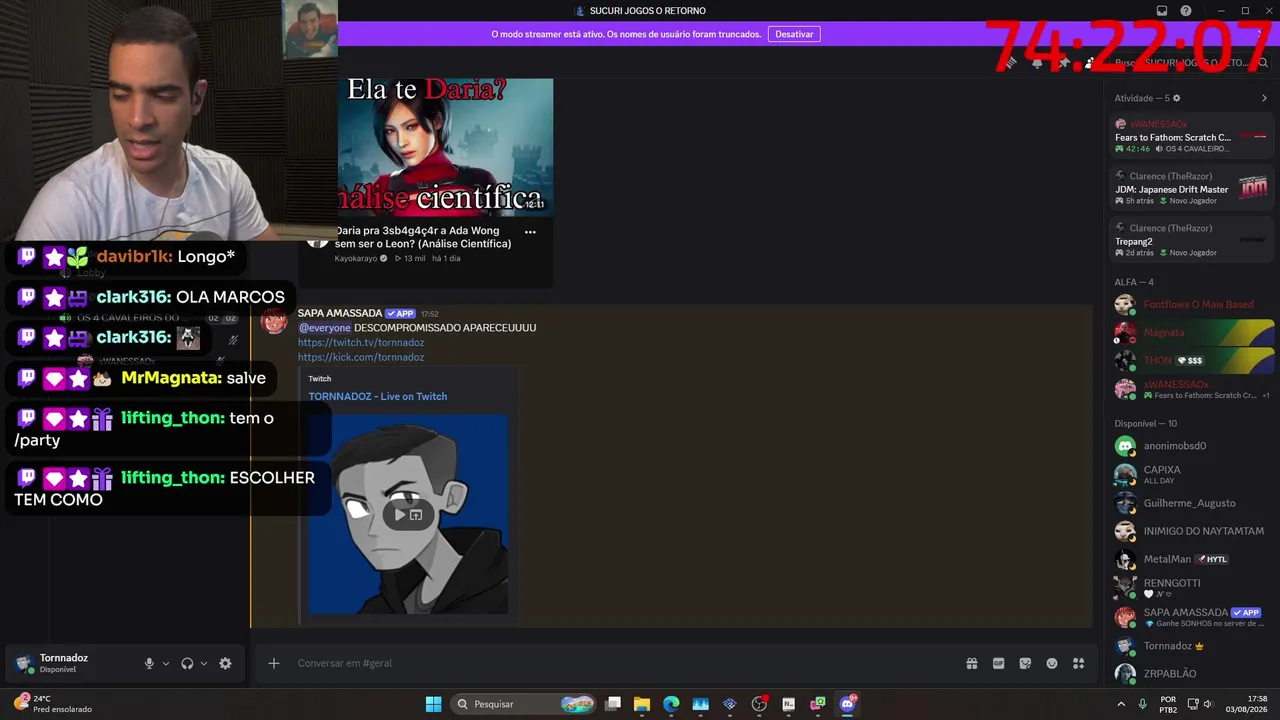
Task: Open the Tornnadoz user panel profile
Action: [62, 663]
